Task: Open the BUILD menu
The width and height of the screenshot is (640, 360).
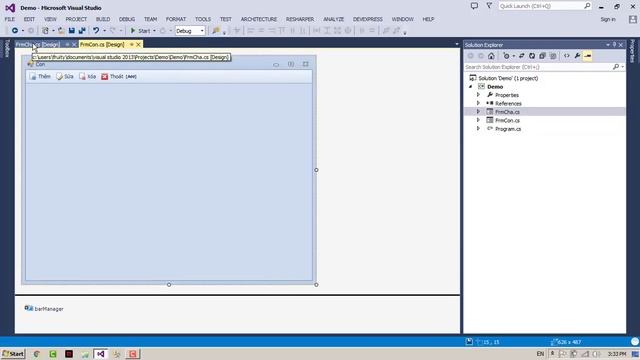Action: pos(103,19)
